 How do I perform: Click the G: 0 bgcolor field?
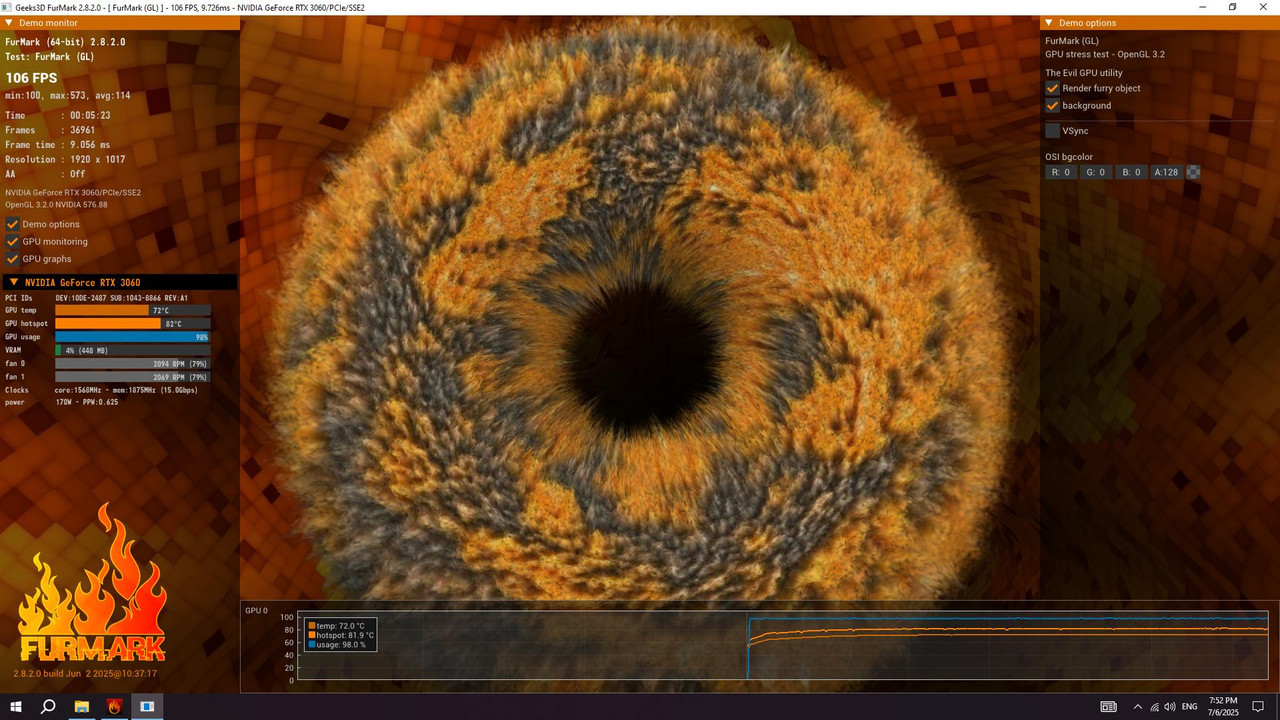click(x=1096, y=172)
